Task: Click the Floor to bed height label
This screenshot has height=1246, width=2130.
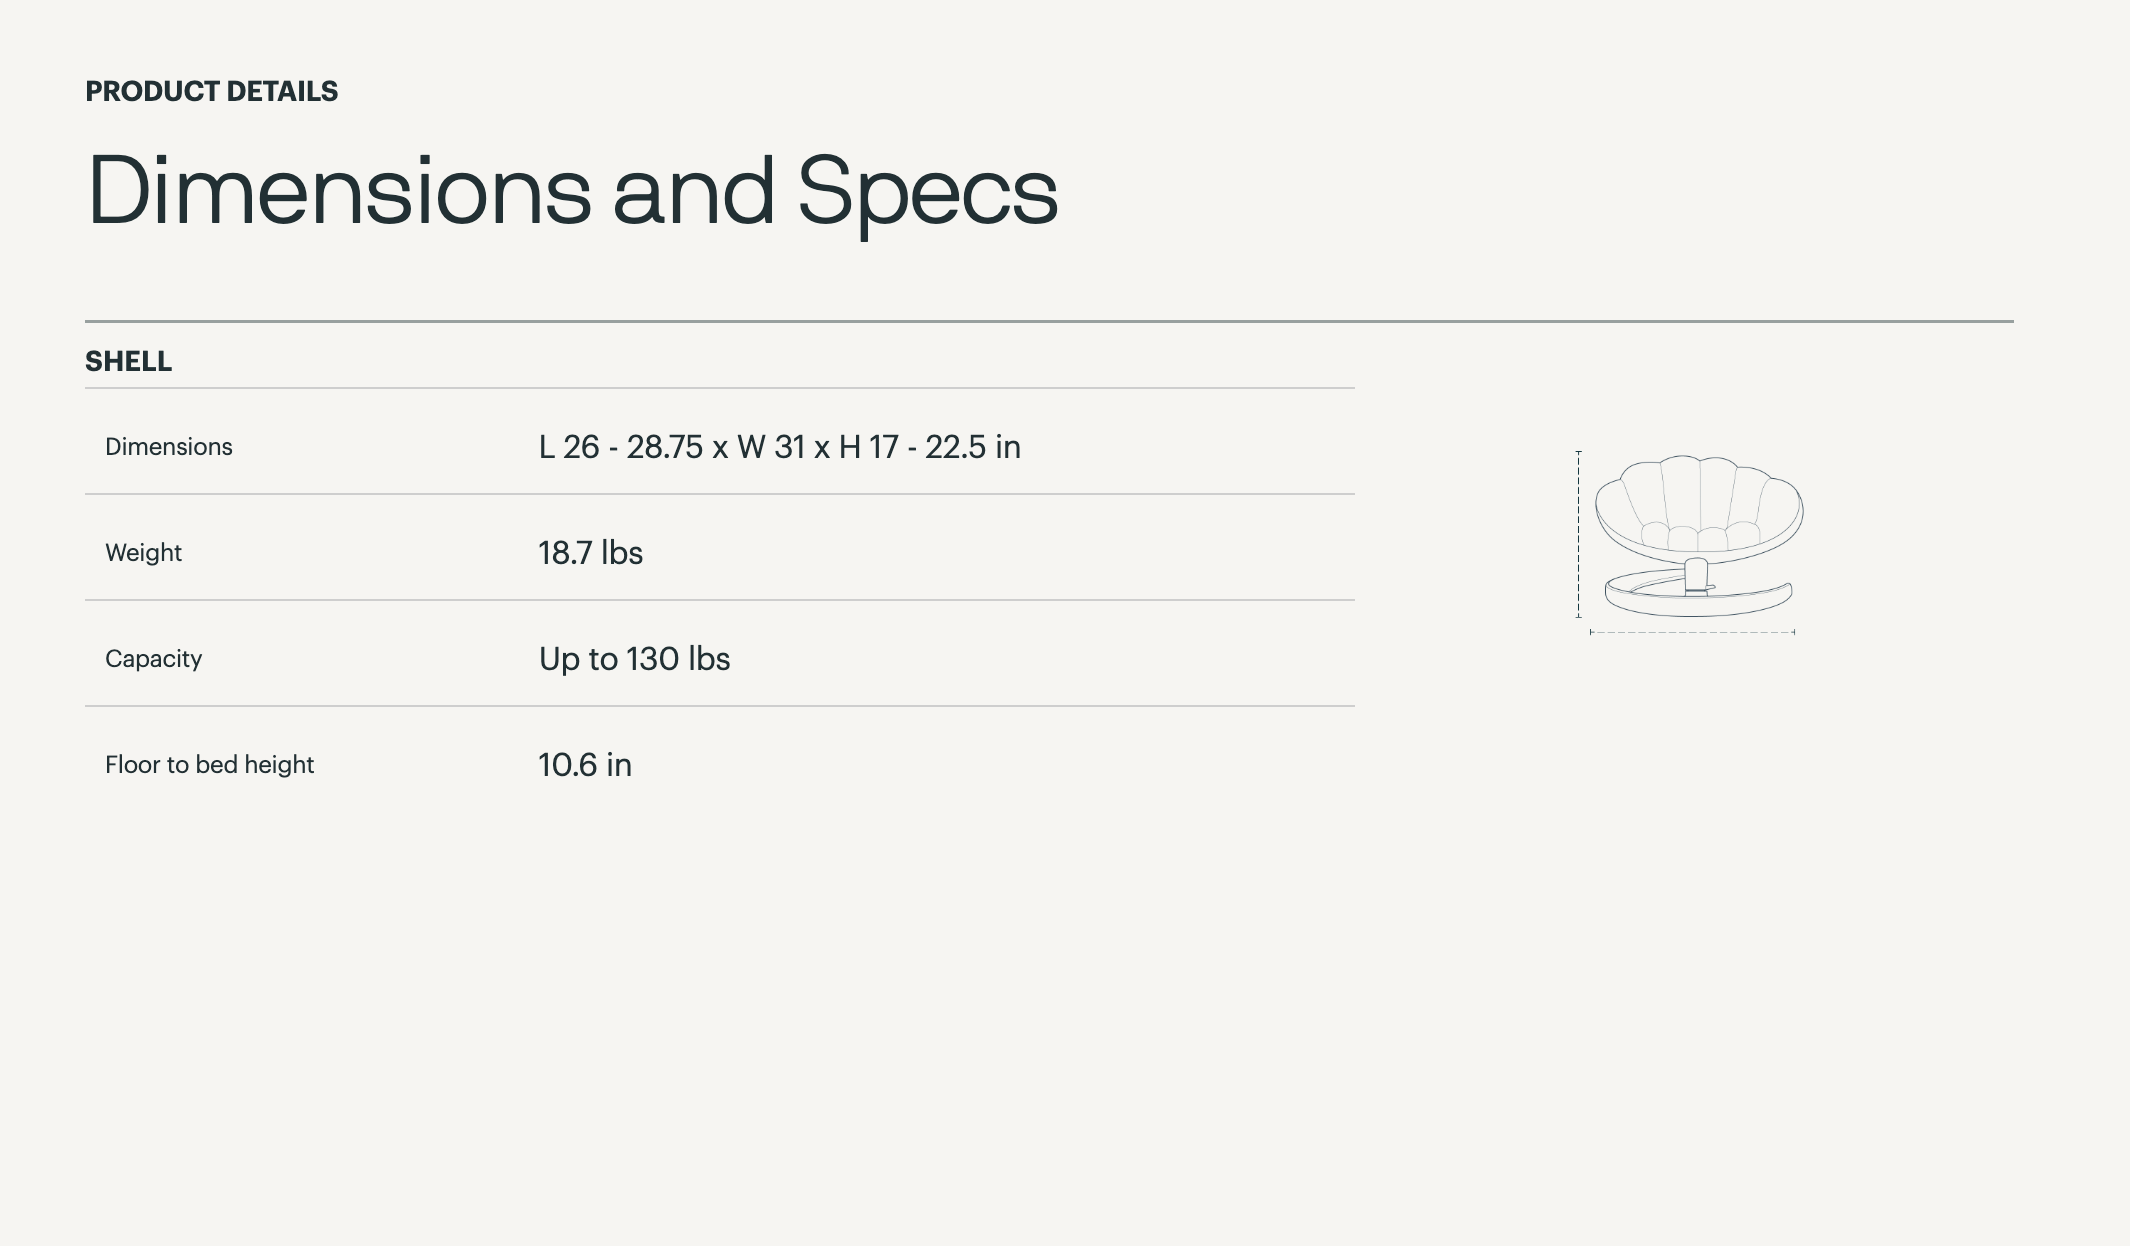Action: tap(209, 765)
